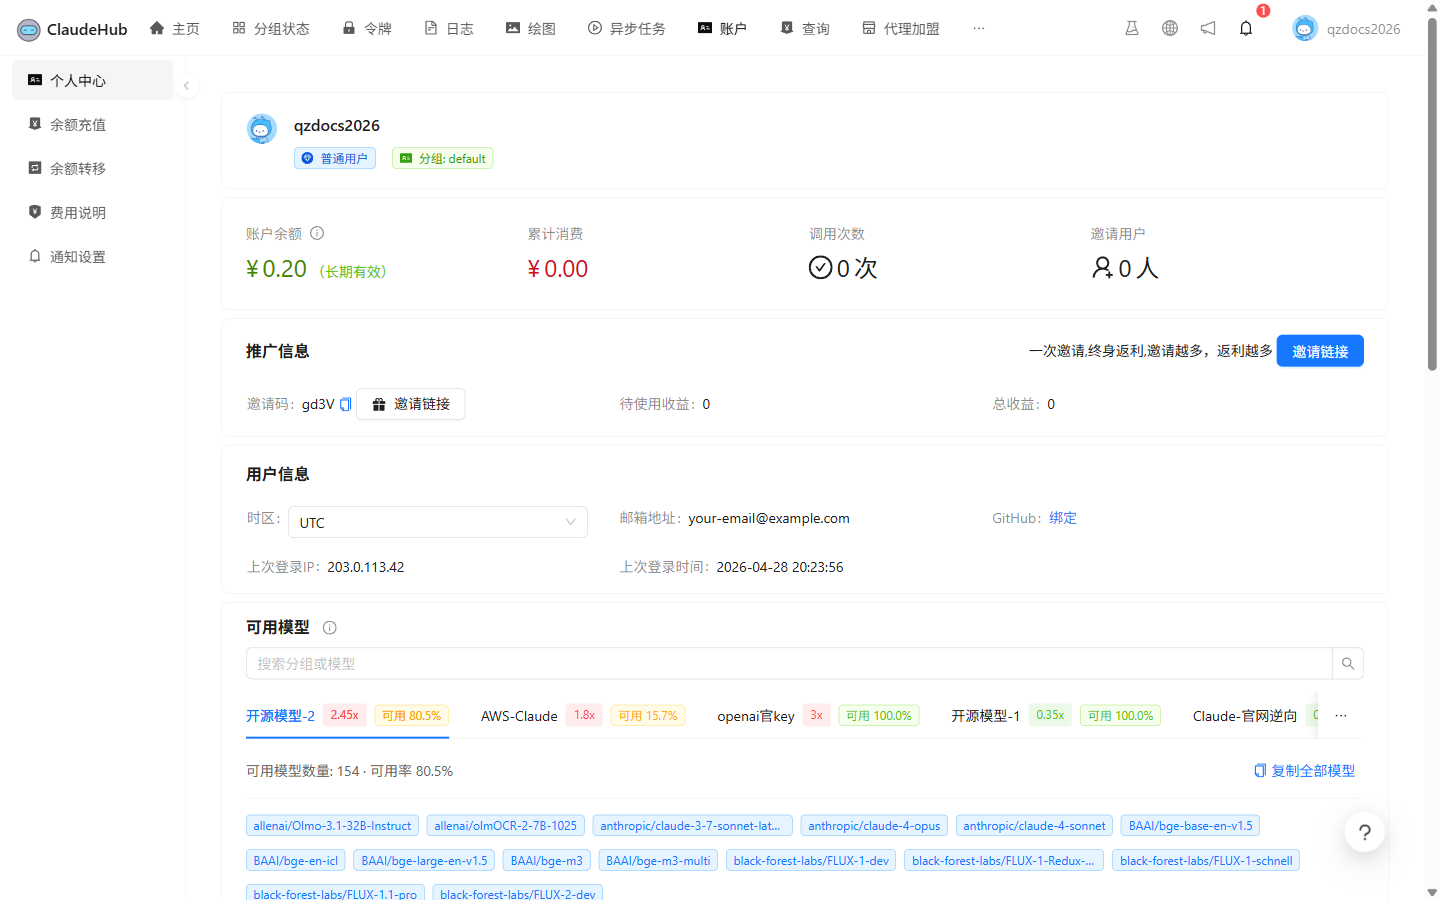Click 复制全部模型 link
Image resolution: width=1440 pixels, height=900 pixels.
(x=1305, y=771)
